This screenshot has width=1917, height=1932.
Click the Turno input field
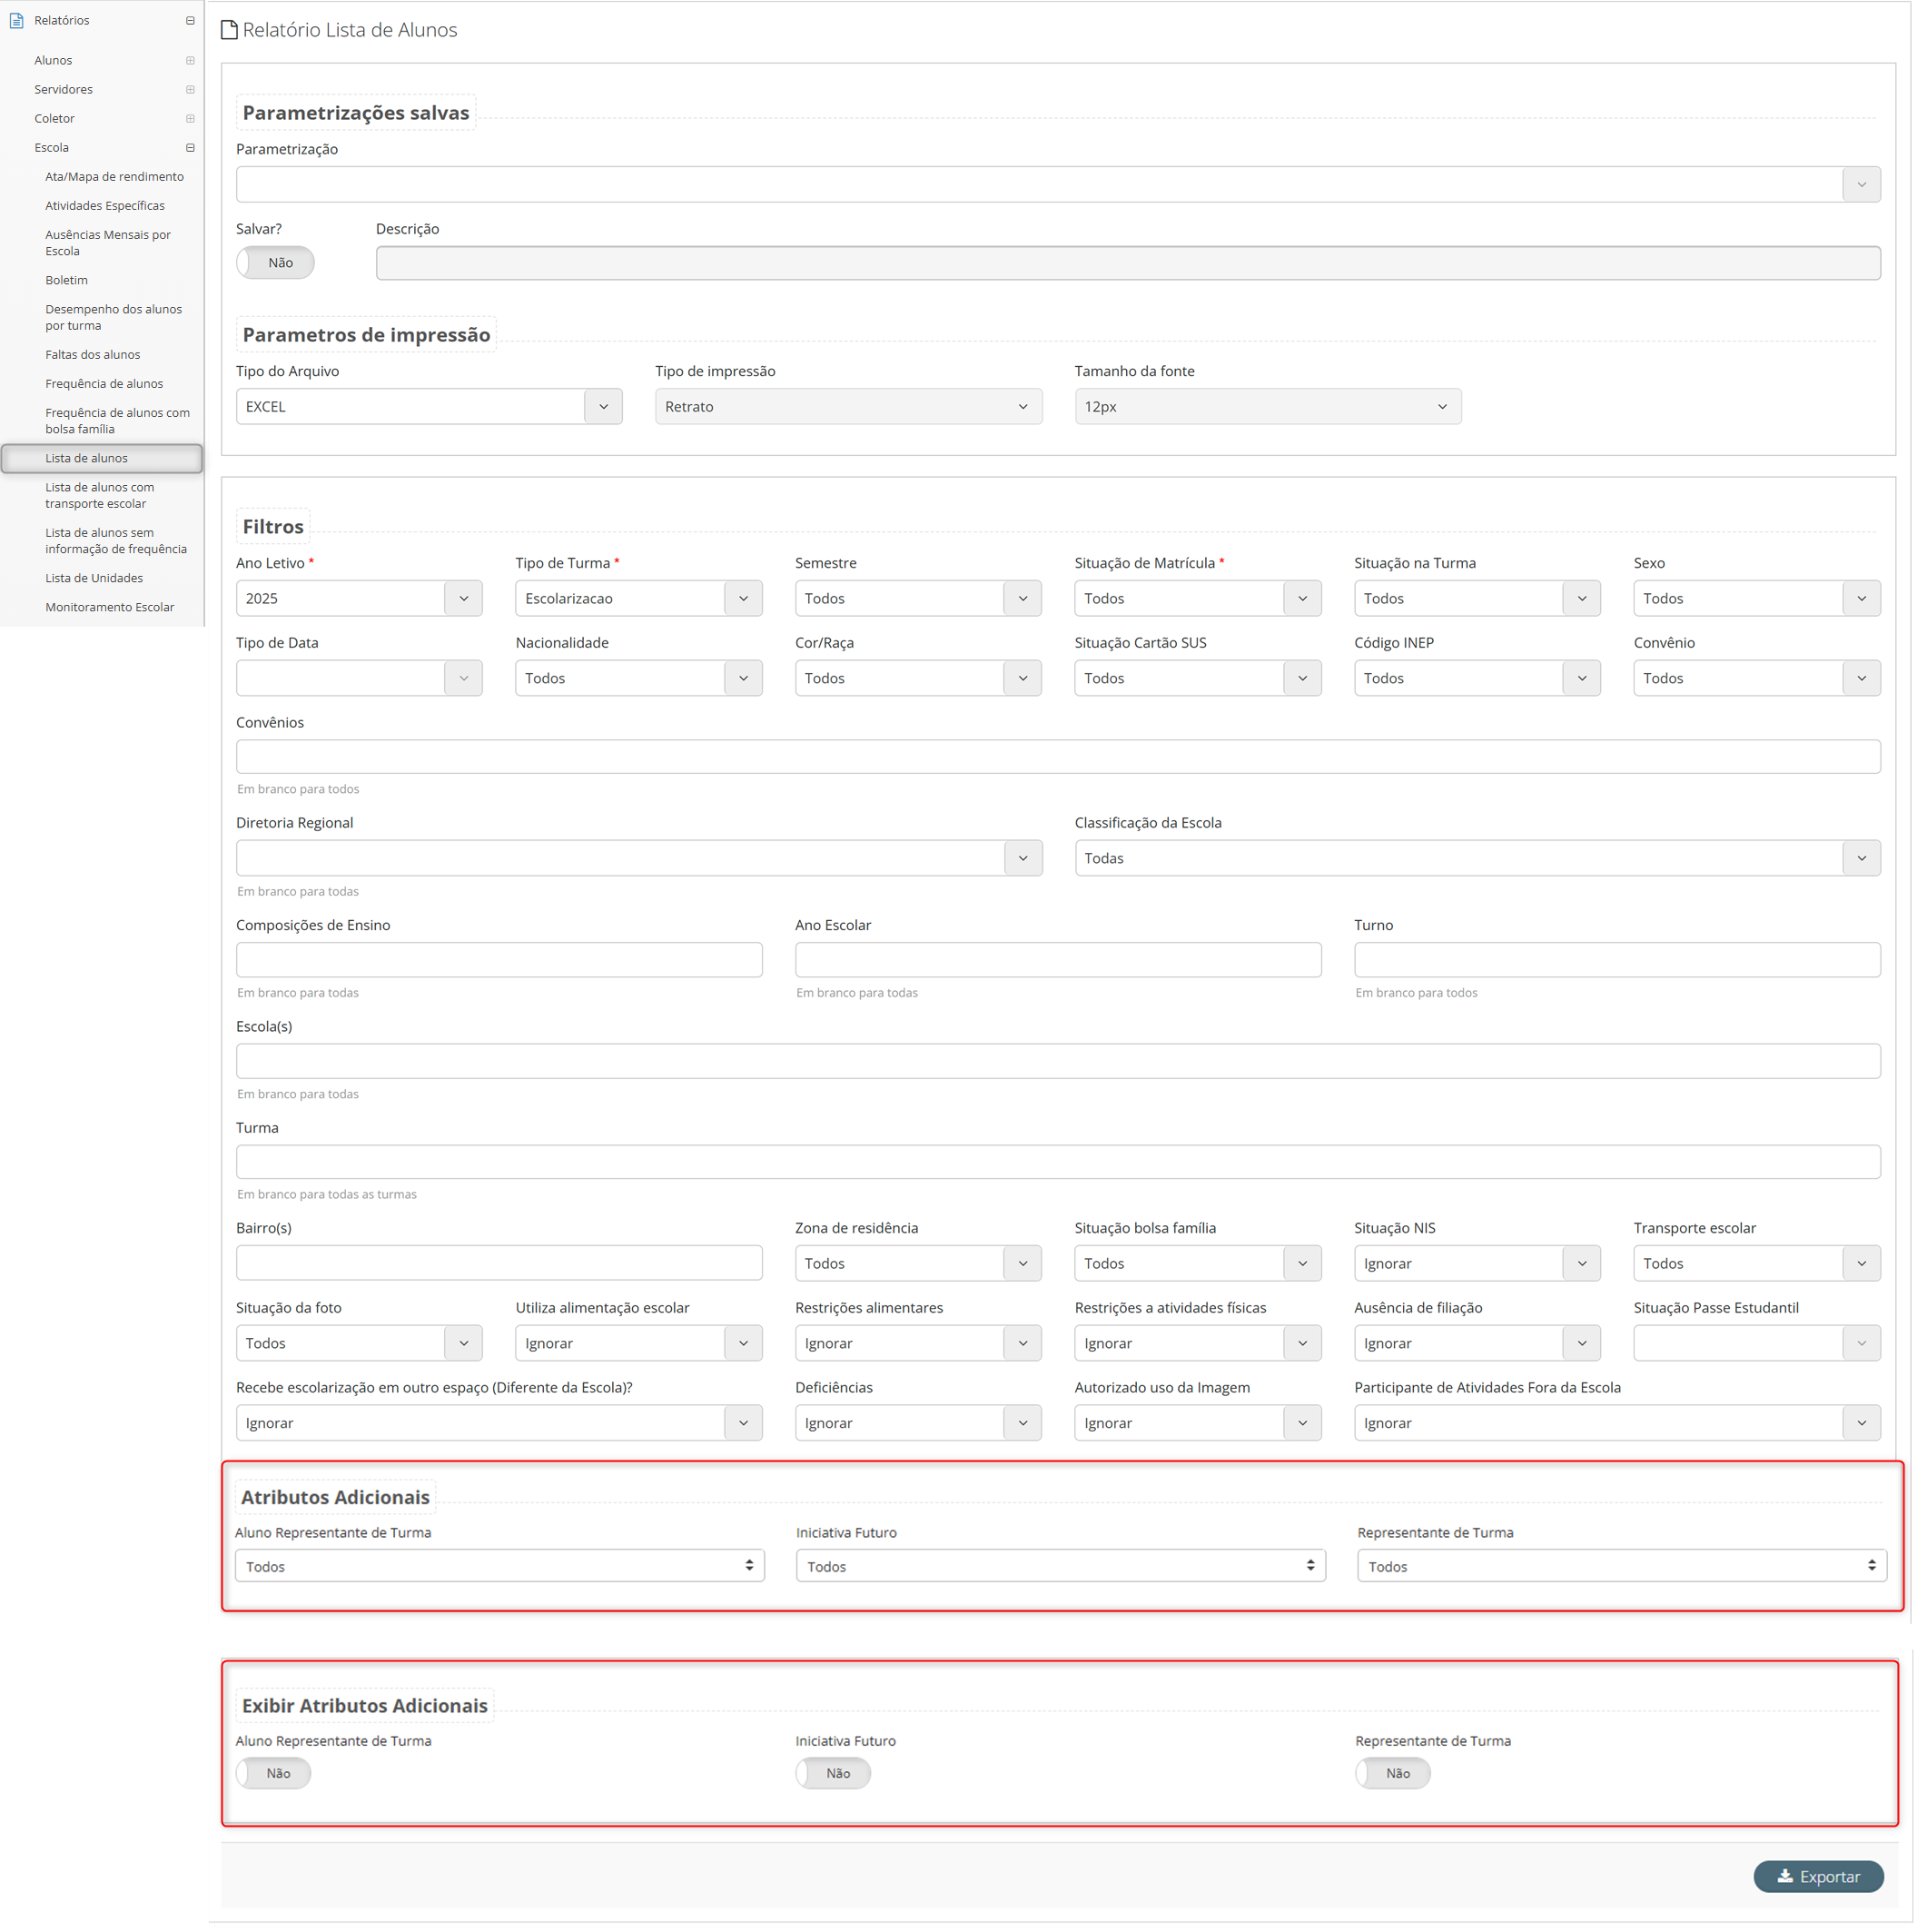pos(1617,960)
